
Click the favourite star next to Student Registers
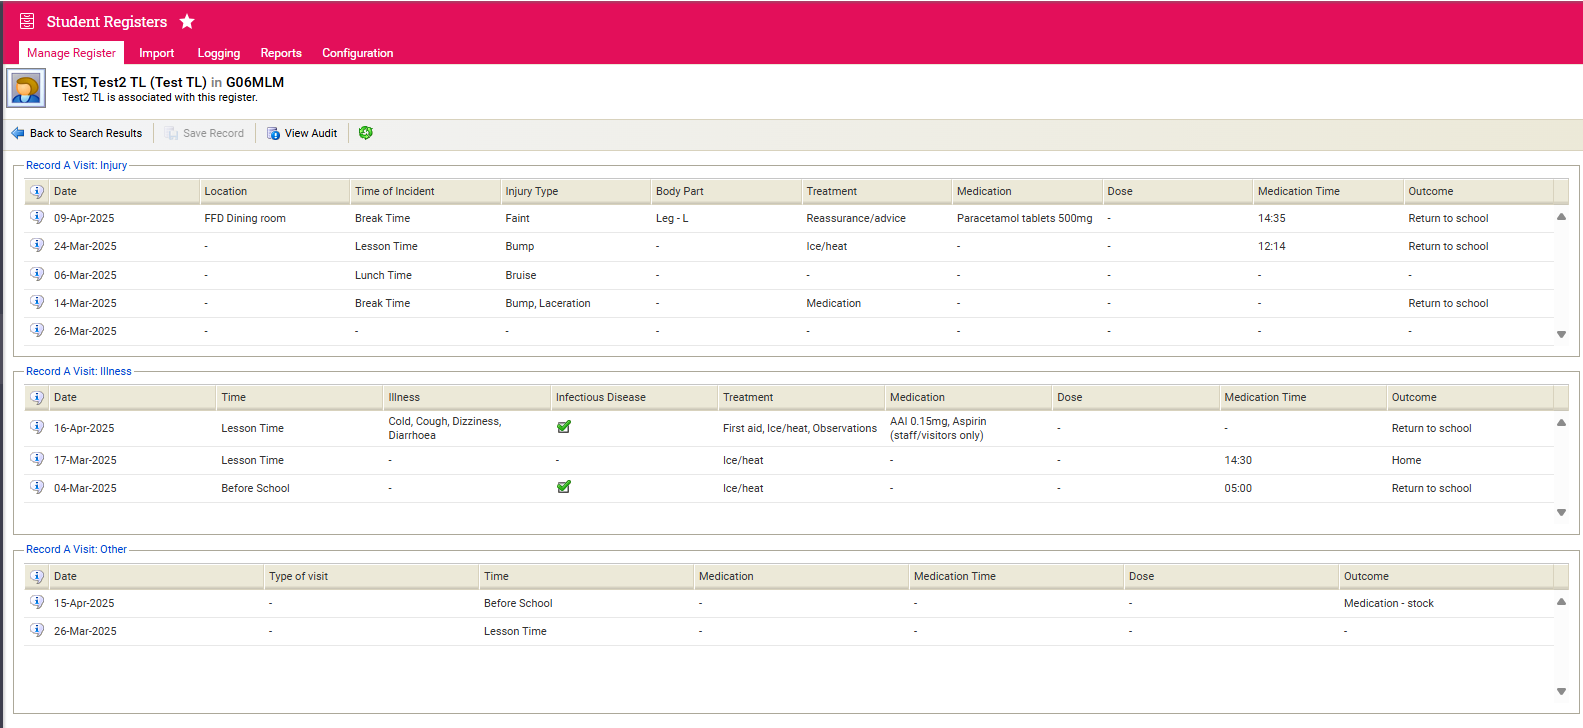click(x=187, y=21)
